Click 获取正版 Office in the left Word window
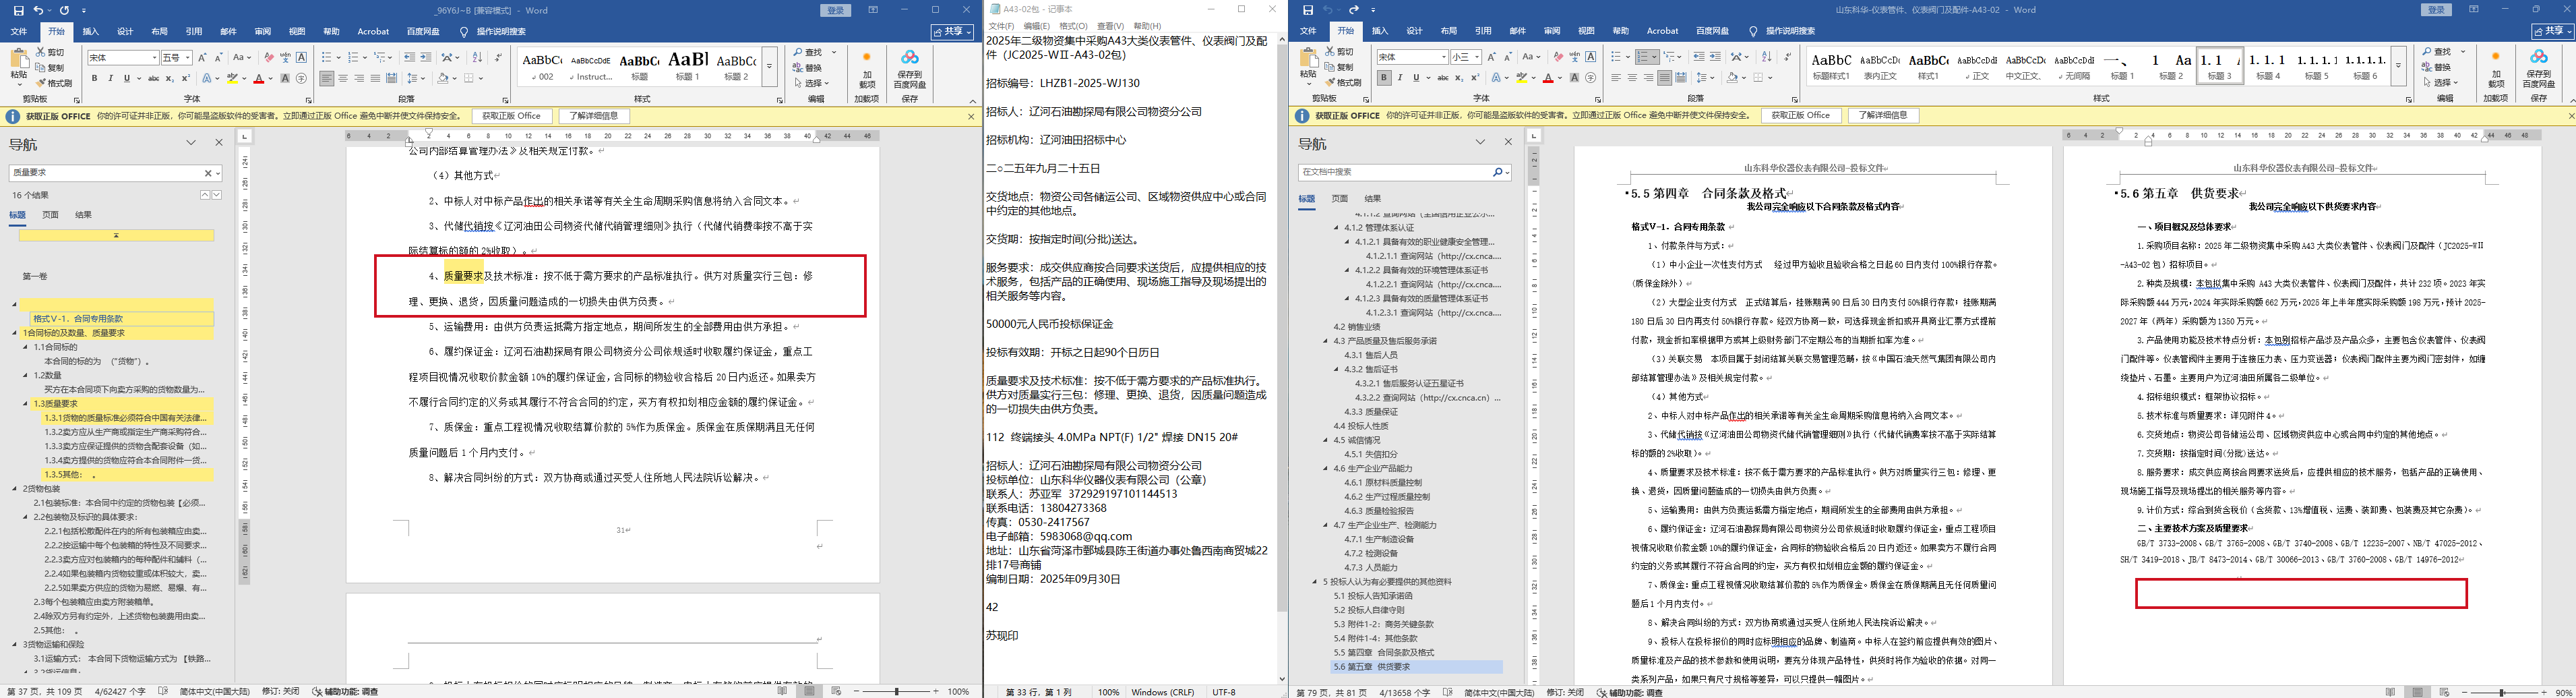This screenshot has width=2576, height=698. [x=511, y=116]
